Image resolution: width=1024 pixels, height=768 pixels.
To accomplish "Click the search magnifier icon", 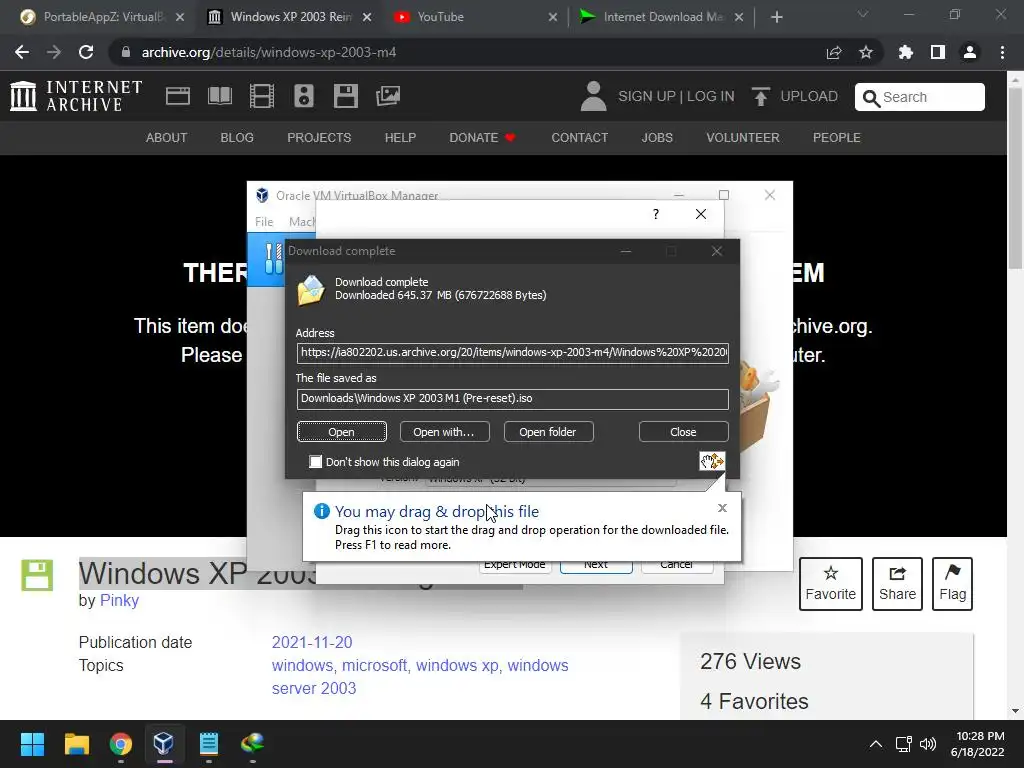I will tap(871, 98).
